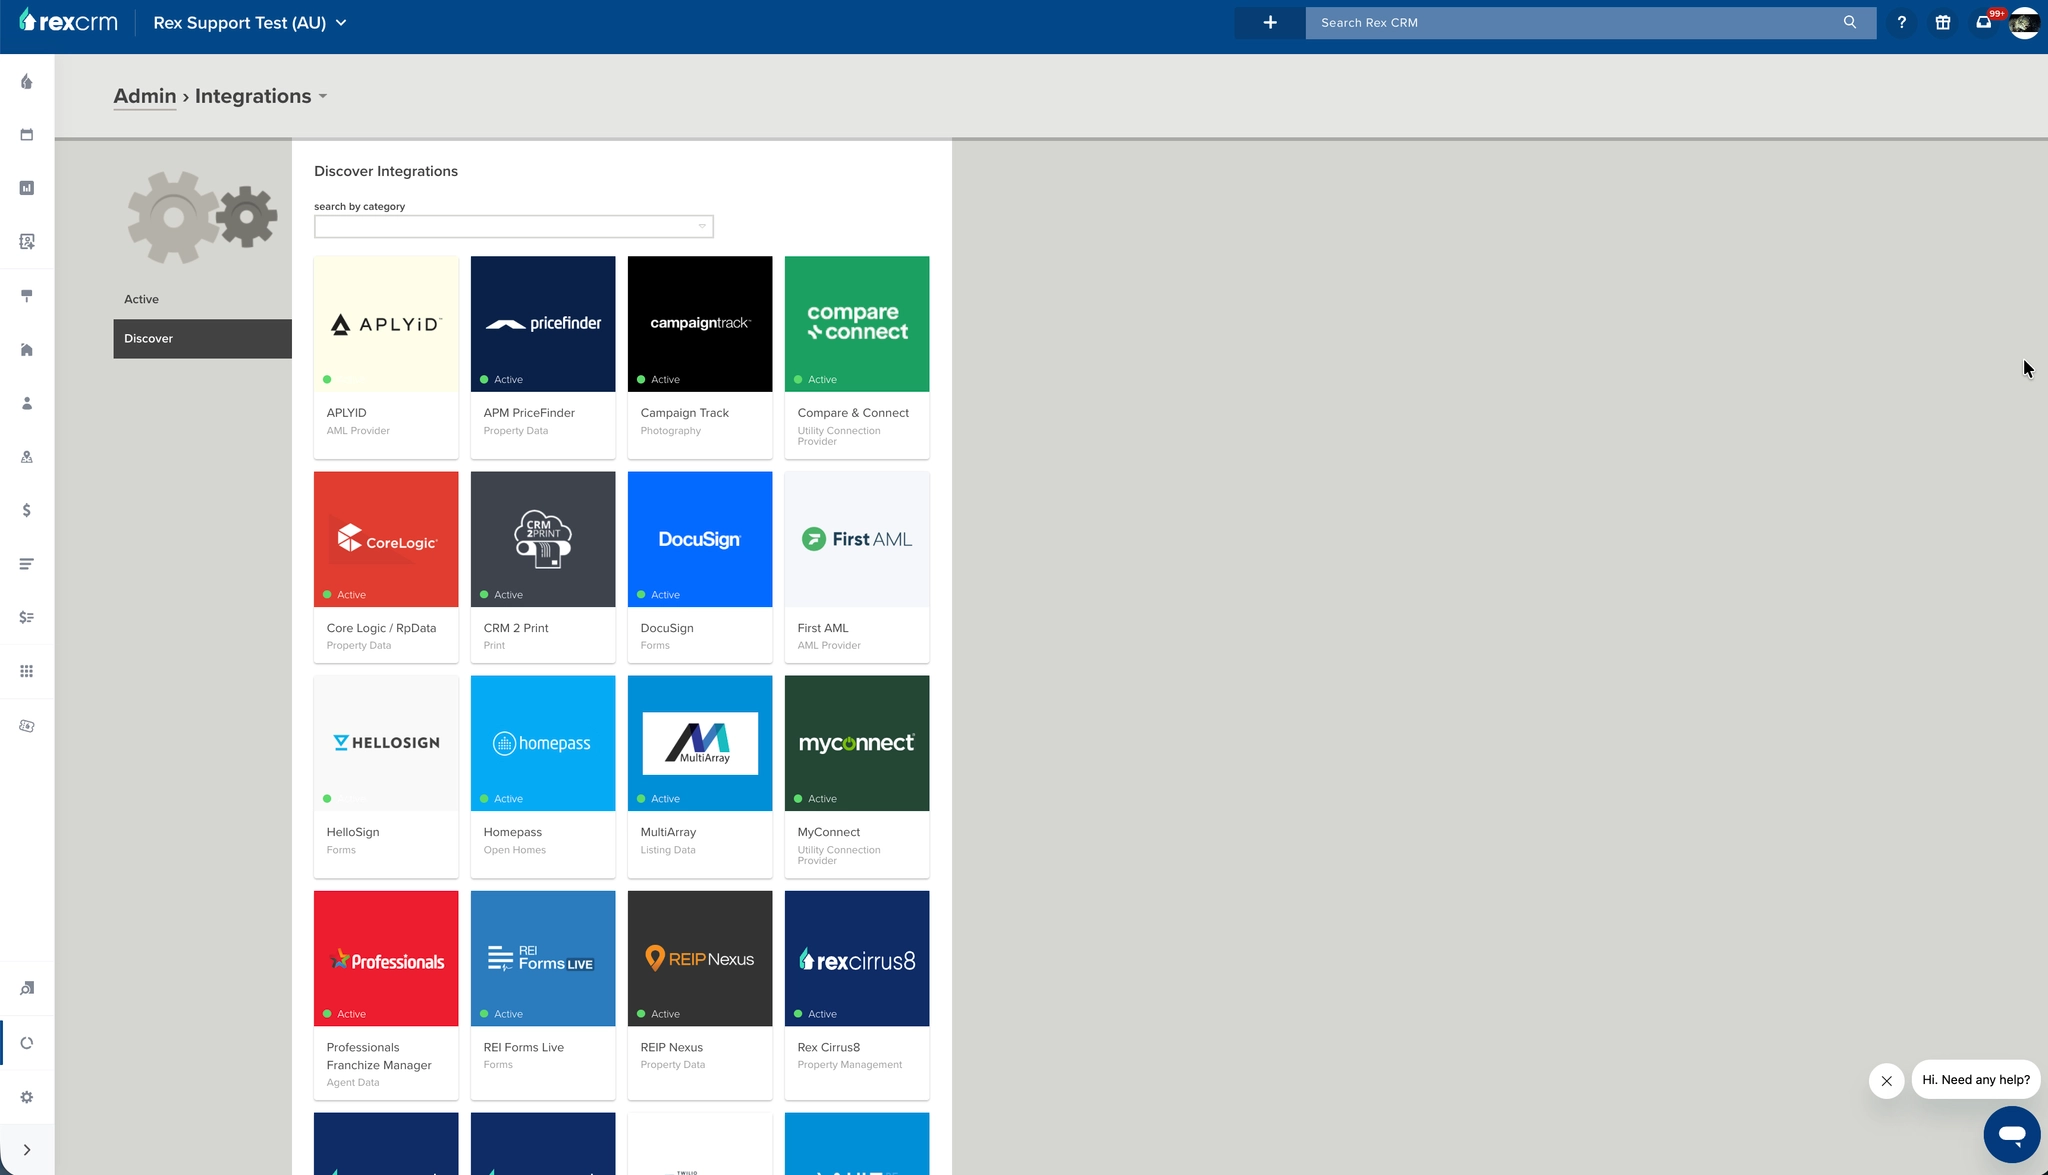Open the MultiArray integration card
Image resolution: width=2048 pixels, height=1175 pixels.
point(700,777)
